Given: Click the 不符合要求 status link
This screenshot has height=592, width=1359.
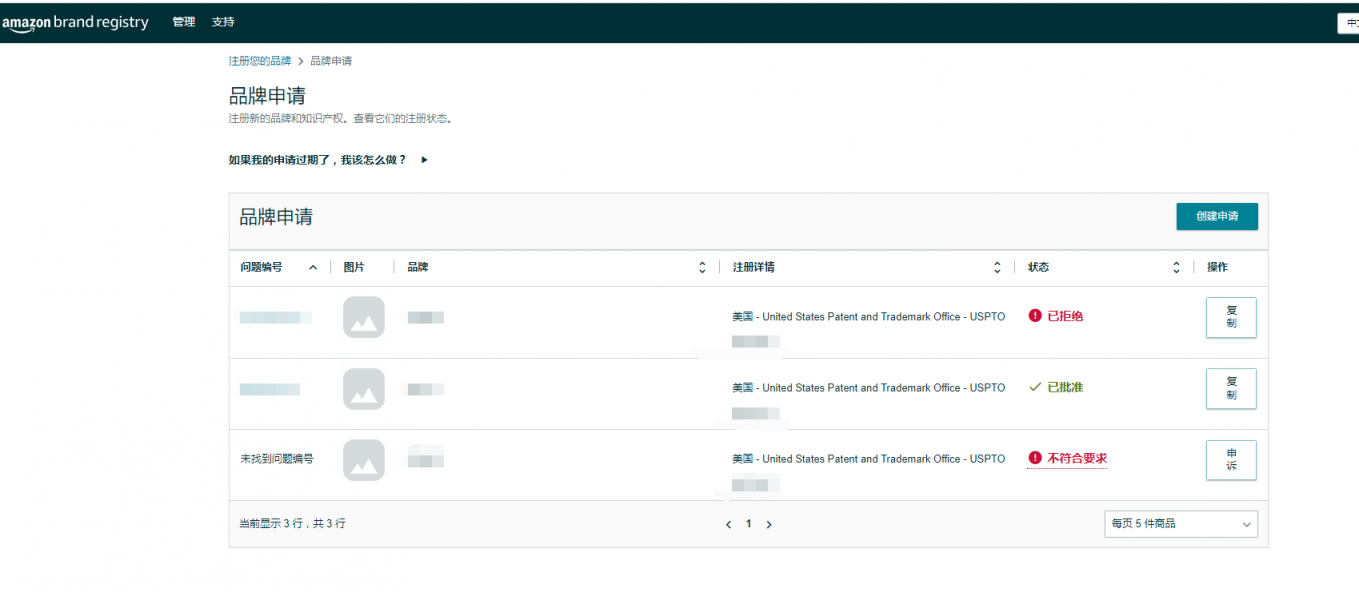Looking at the screenshot, I should click(1076, 459).
